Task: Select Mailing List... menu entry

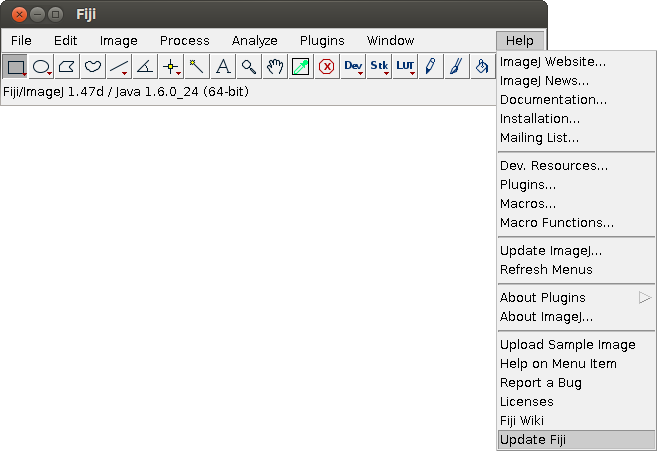Action: tap(576, 137)
